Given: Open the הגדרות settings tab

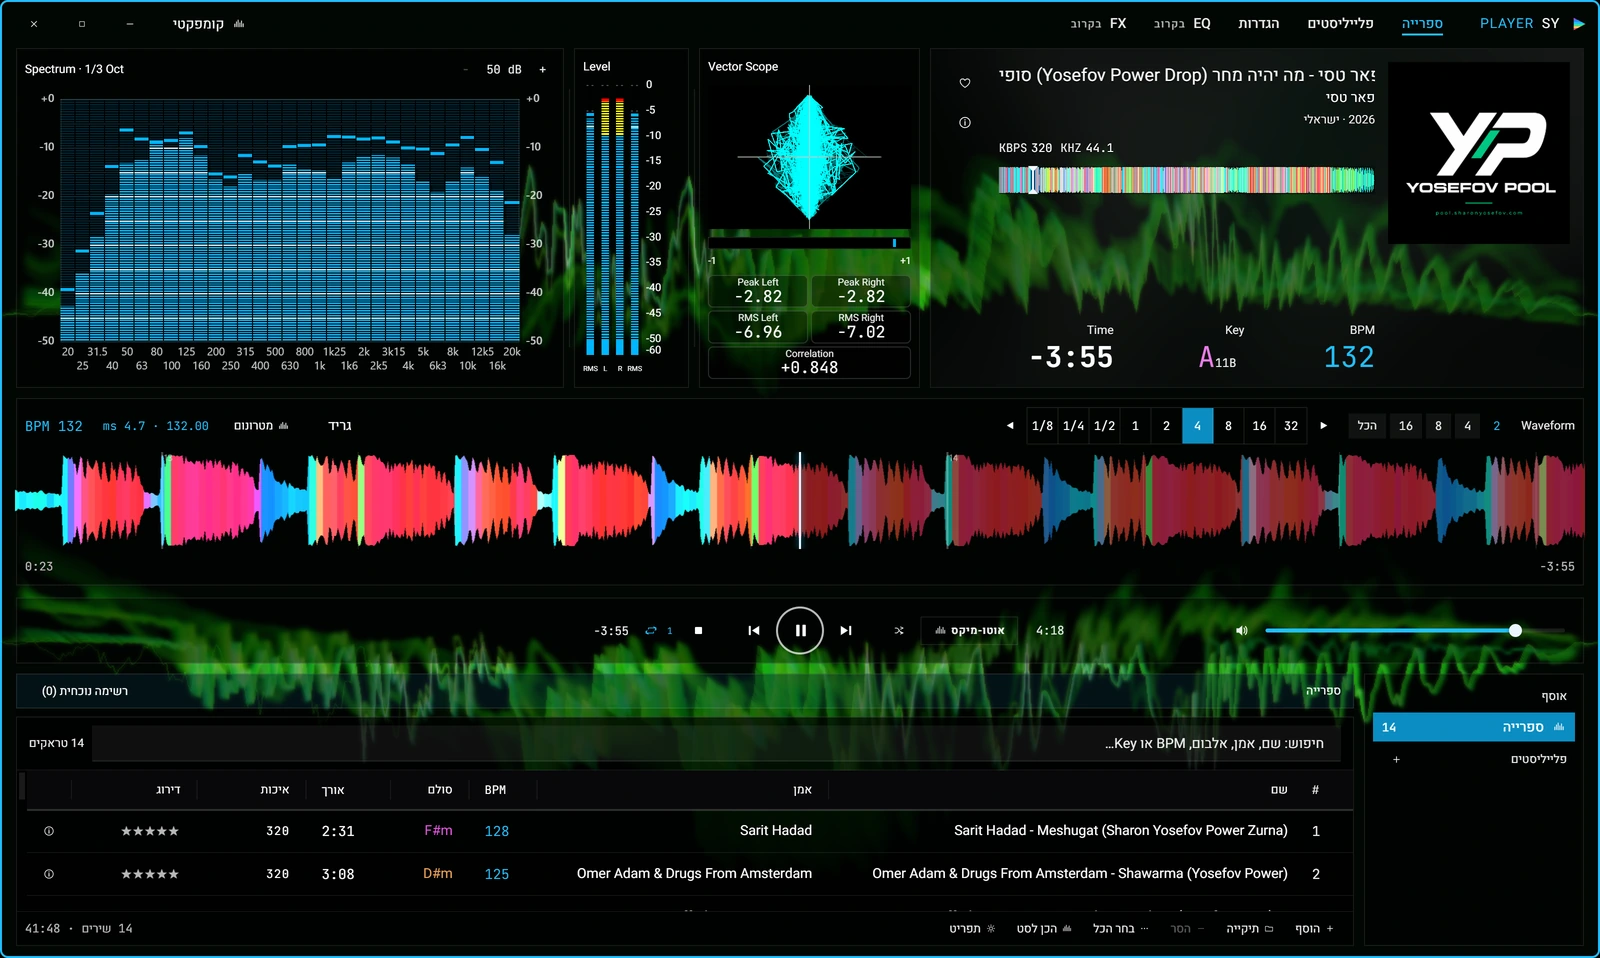Looking at the screenshot, I should [x=1258, y=24].
